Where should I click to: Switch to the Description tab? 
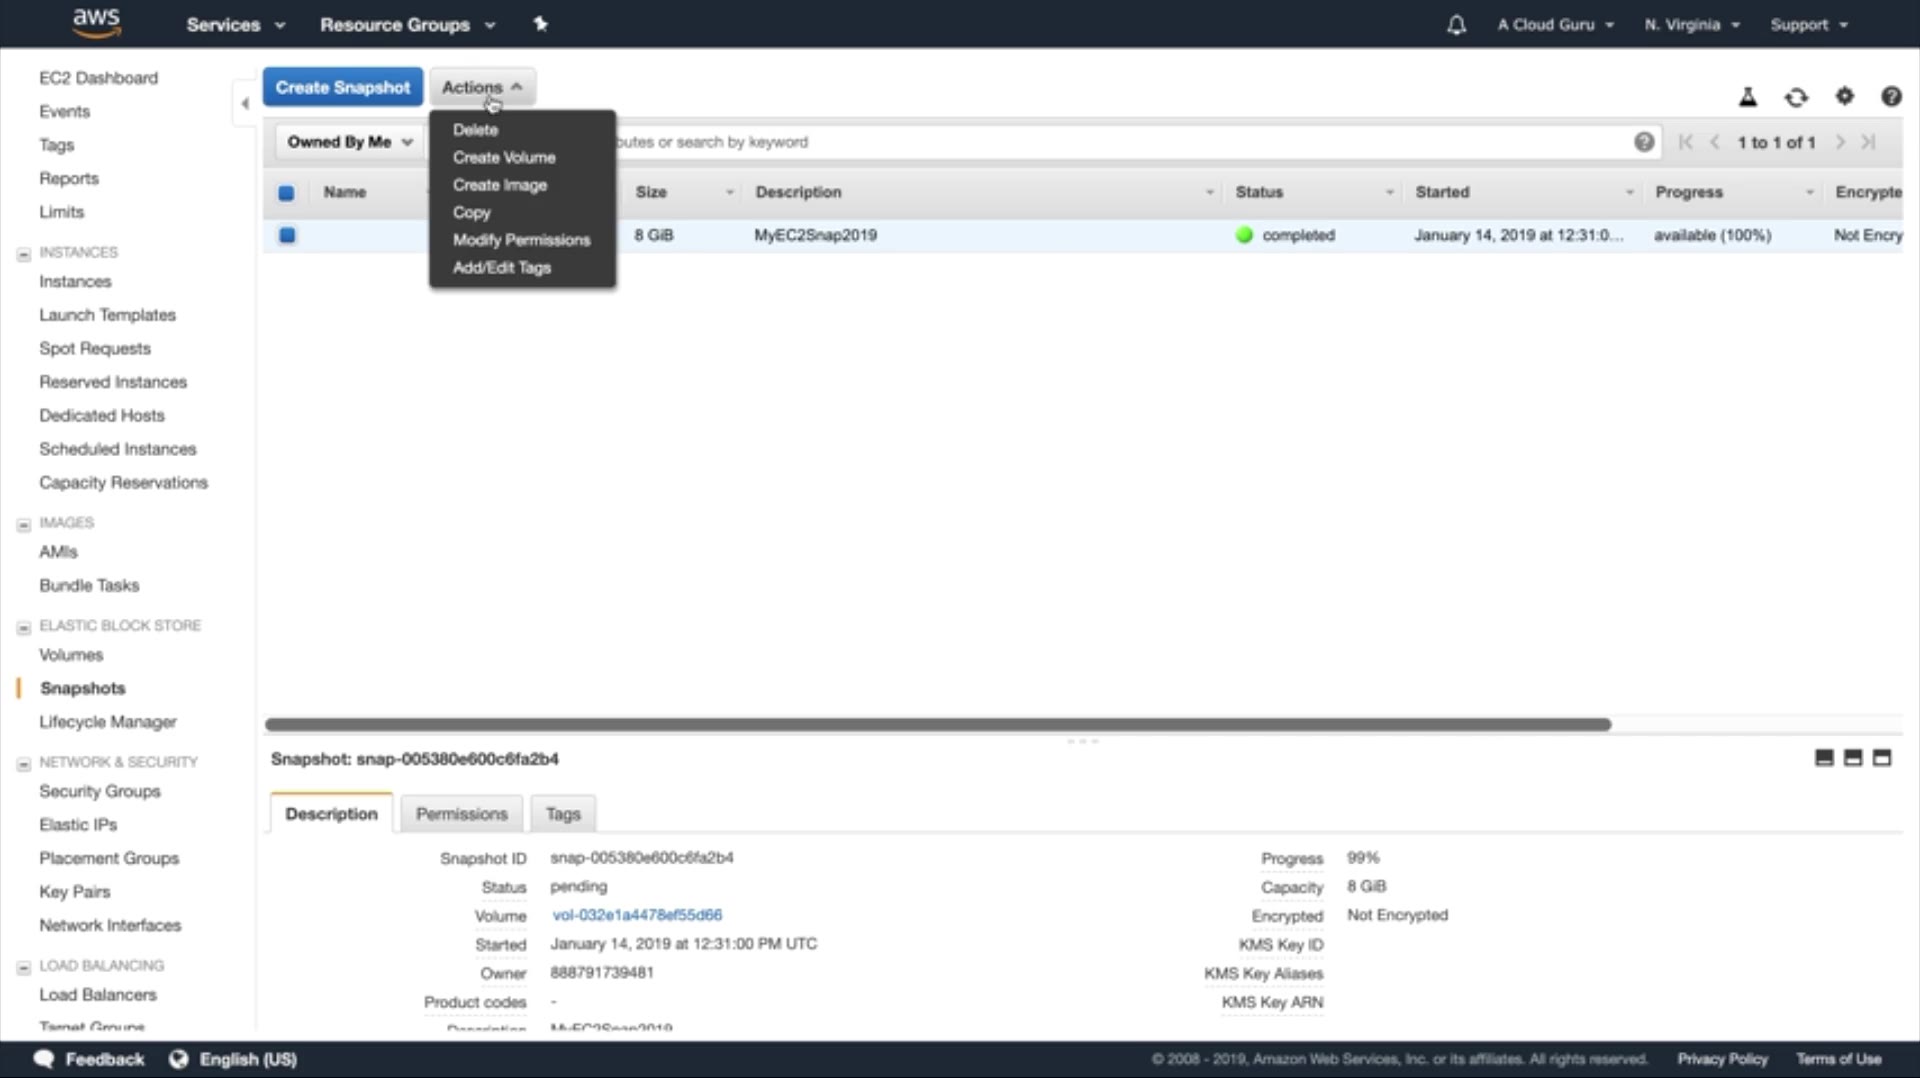pos(331,814)
